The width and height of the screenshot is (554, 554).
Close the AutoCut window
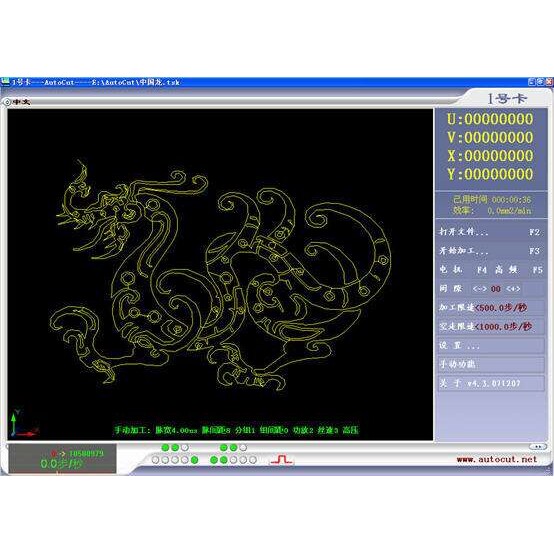tap(549, 82)
